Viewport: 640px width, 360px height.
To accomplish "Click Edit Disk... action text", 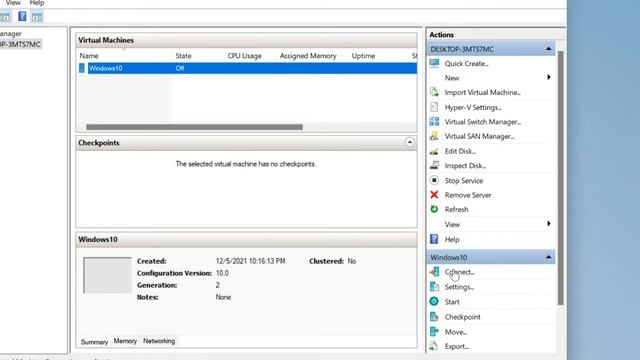I will [460, 151].
